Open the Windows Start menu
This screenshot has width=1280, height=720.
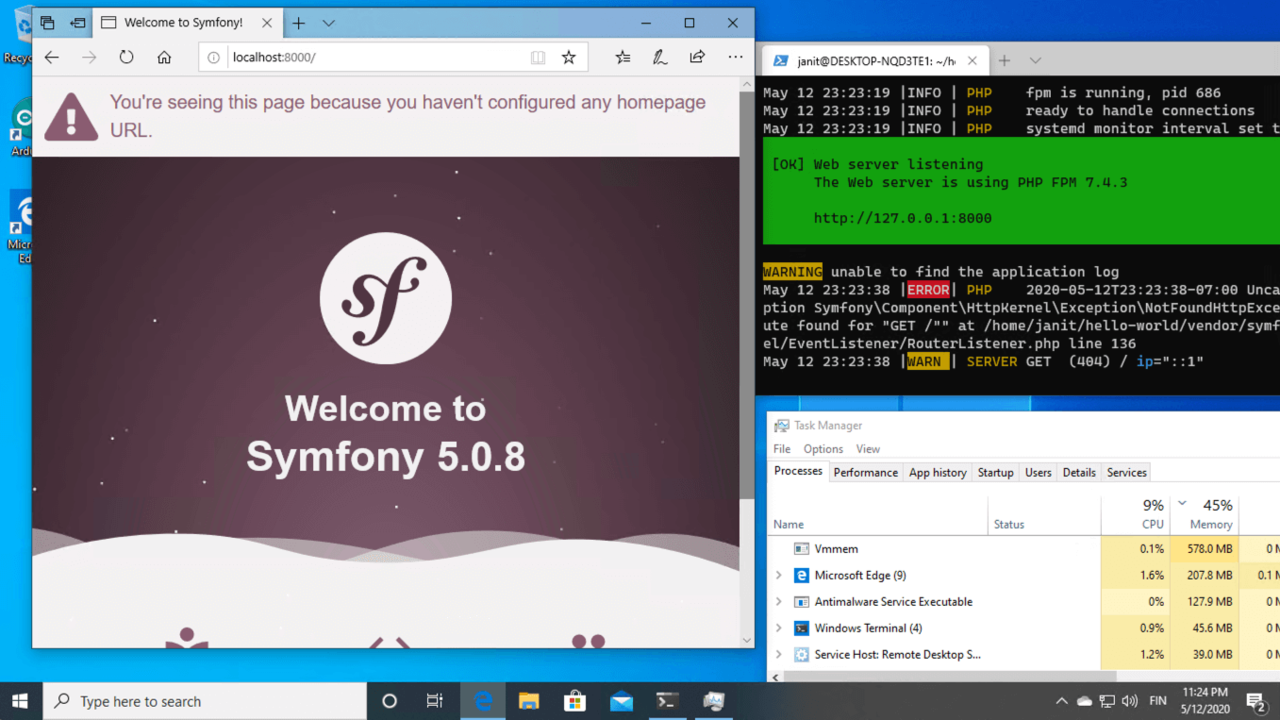(x=20, y=701)
